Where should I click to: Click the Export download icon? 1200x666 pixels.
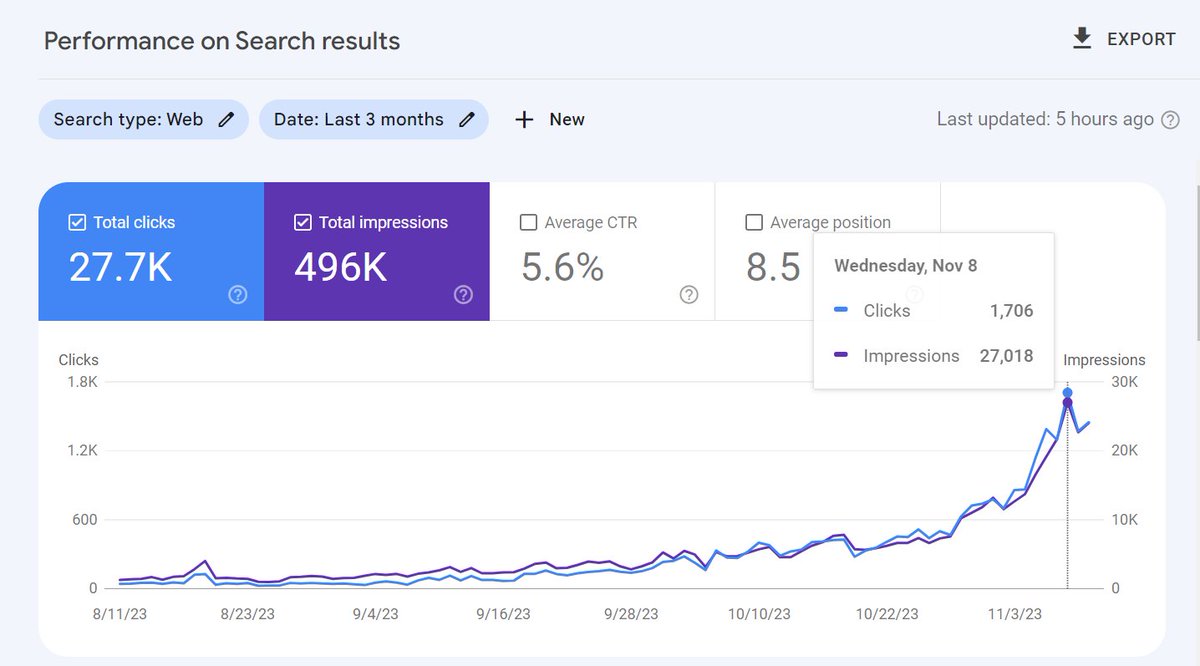click(1081, 38)
